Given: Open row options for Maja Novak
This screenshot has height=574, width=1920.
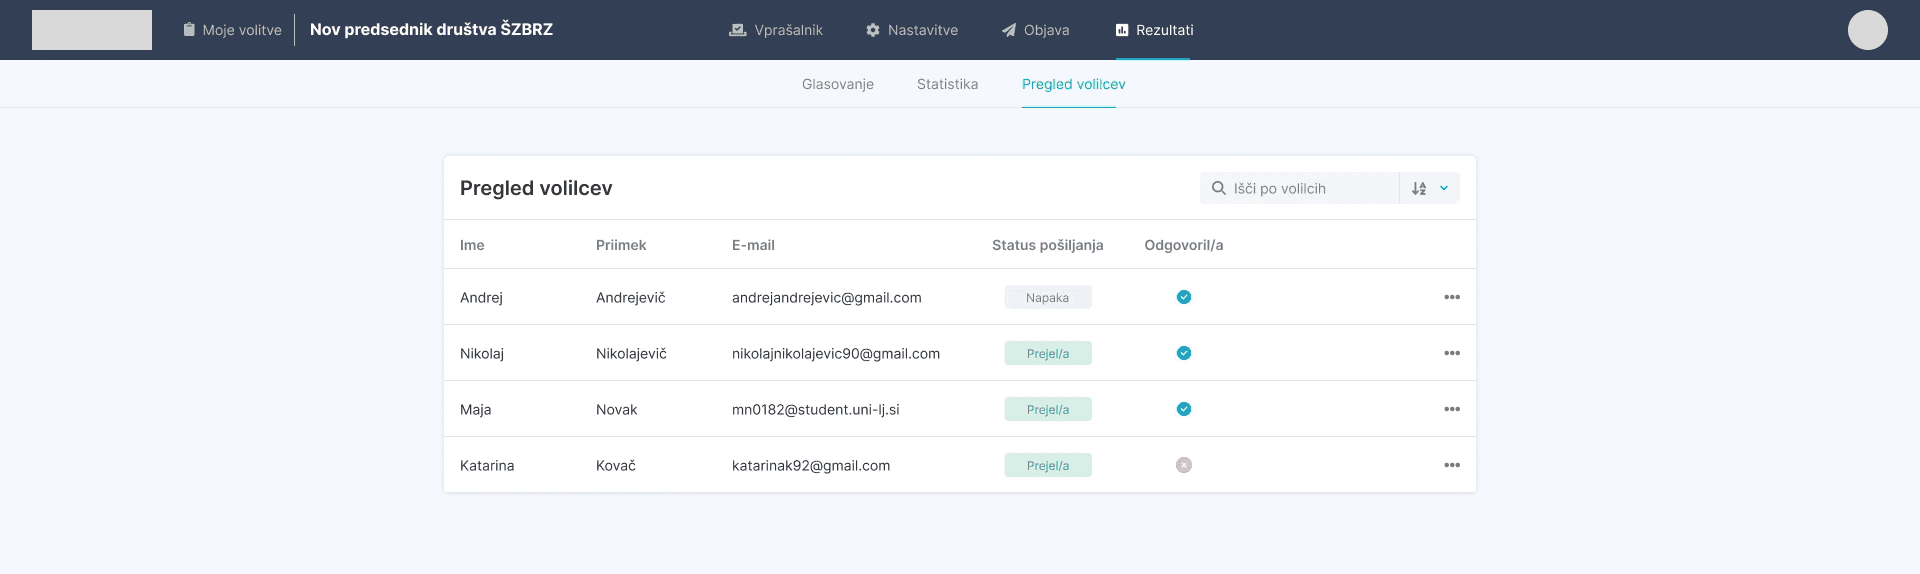Looking at the screenshot, I should pyautogui.click(x=1452, y=409).
